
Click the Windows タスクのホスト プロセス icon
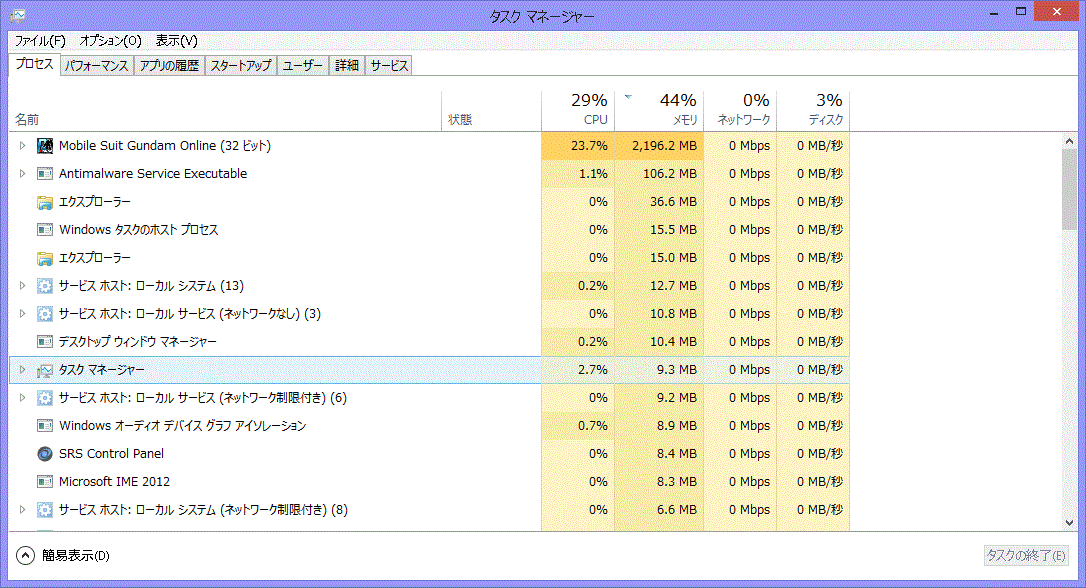click(44, 230)
